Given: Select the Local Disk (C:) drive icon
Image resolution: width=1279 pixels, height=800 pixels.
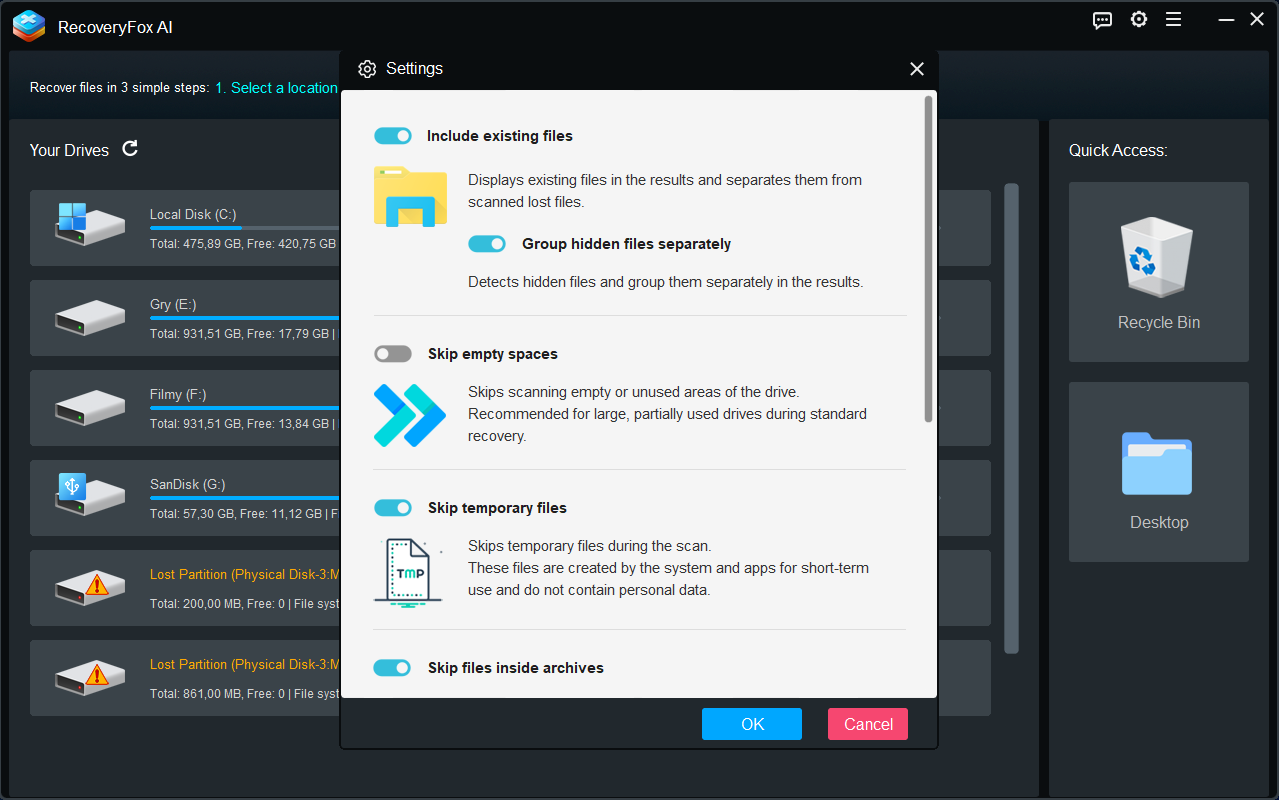Looking at the screenshot, I should pos(90,225).
